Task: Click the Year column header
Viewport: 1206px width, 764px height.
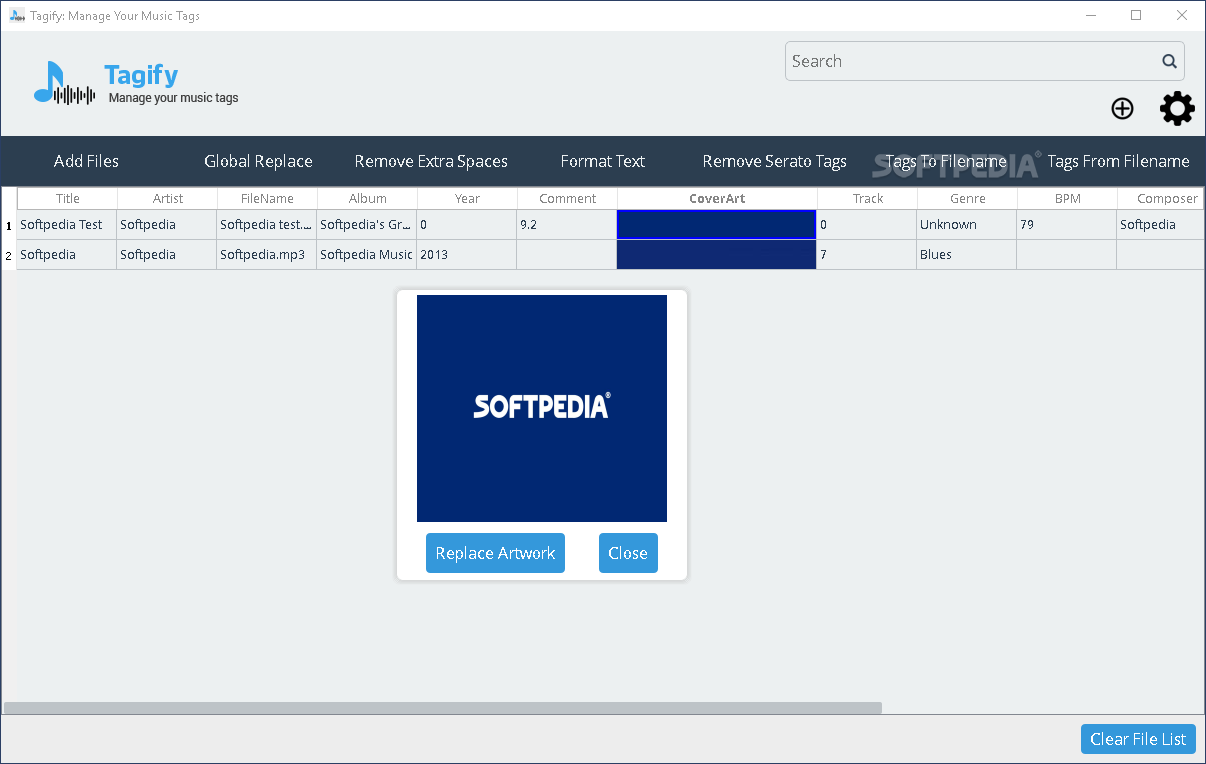Action: (x=468, y=199)
